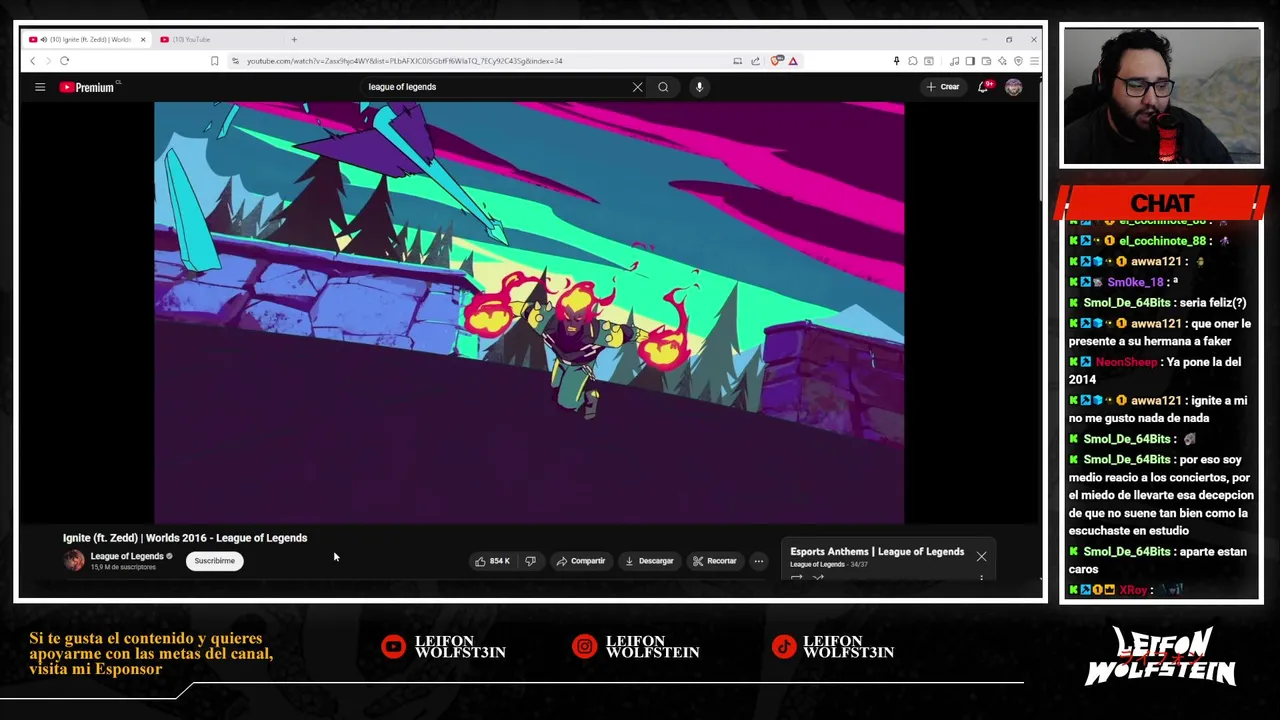
Task: Open the browser extensions puzzle icon
Action: (x=913, y=61)
